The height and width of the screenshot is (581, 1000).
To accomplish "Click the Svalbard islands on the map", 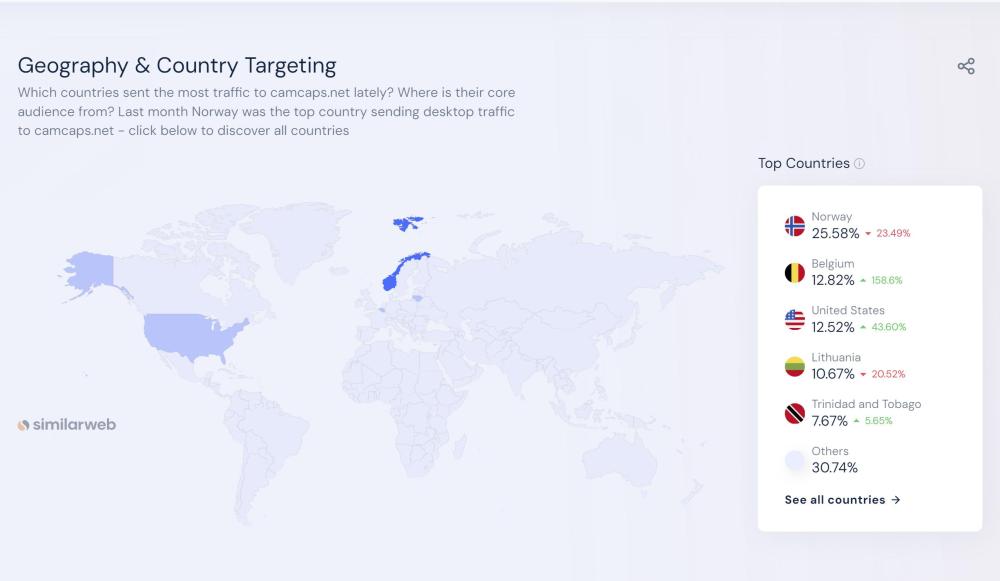I will click(408, 223).
